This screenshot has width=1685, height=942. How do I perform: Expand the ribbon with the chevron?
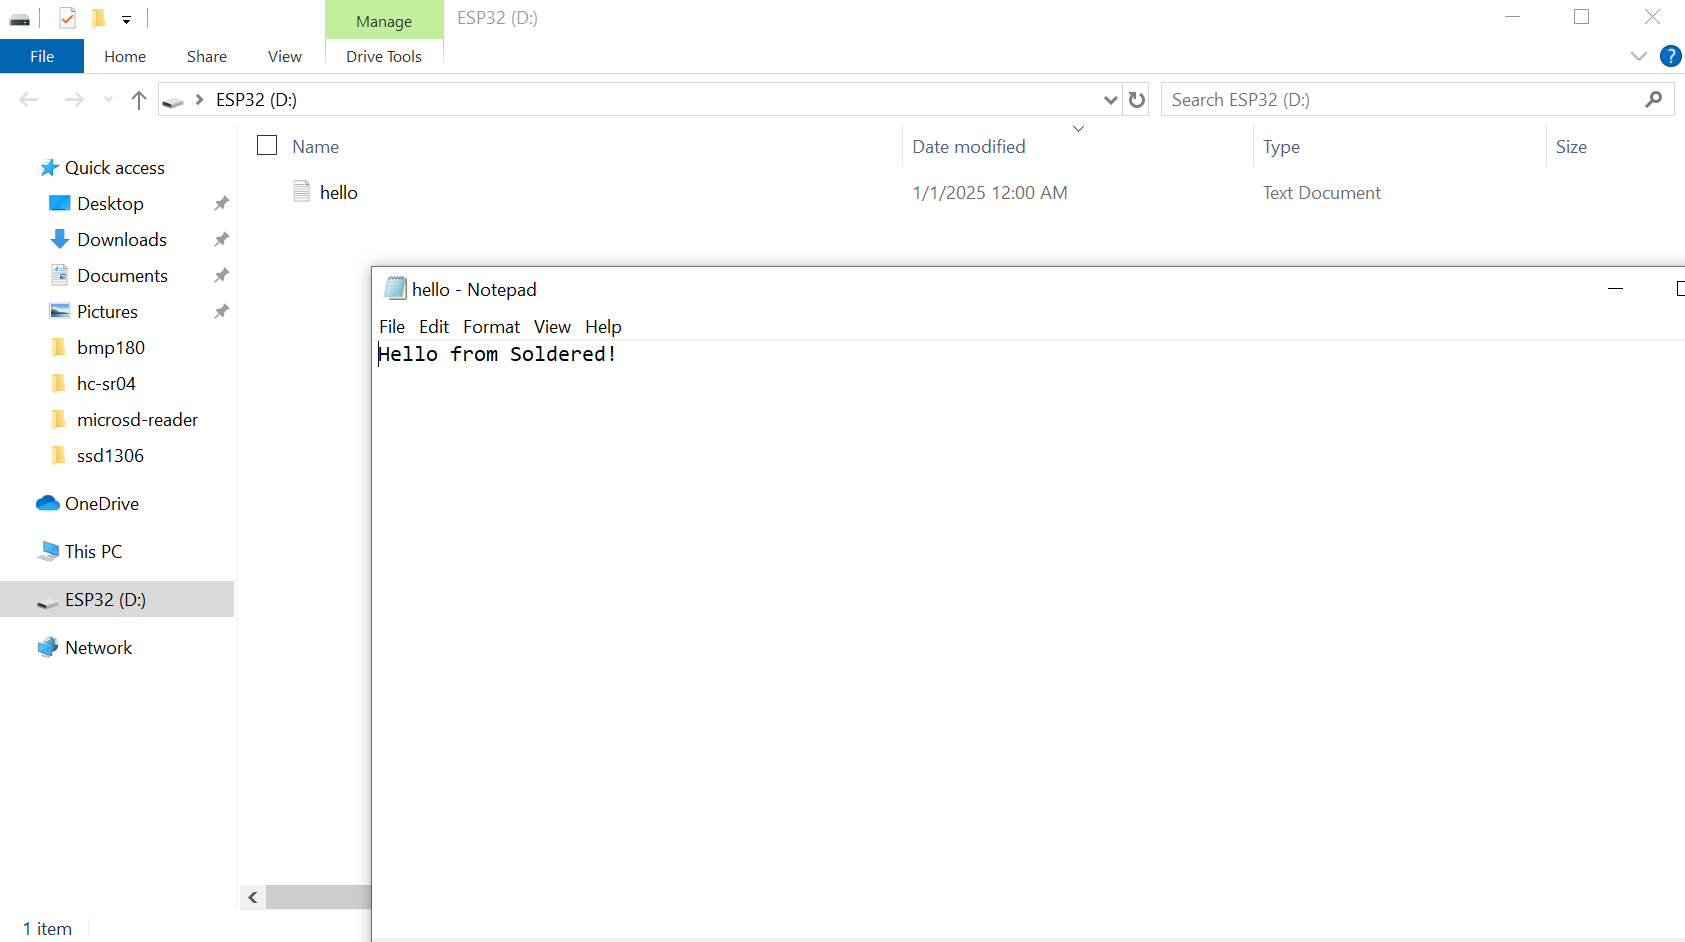coord(1638,56)
